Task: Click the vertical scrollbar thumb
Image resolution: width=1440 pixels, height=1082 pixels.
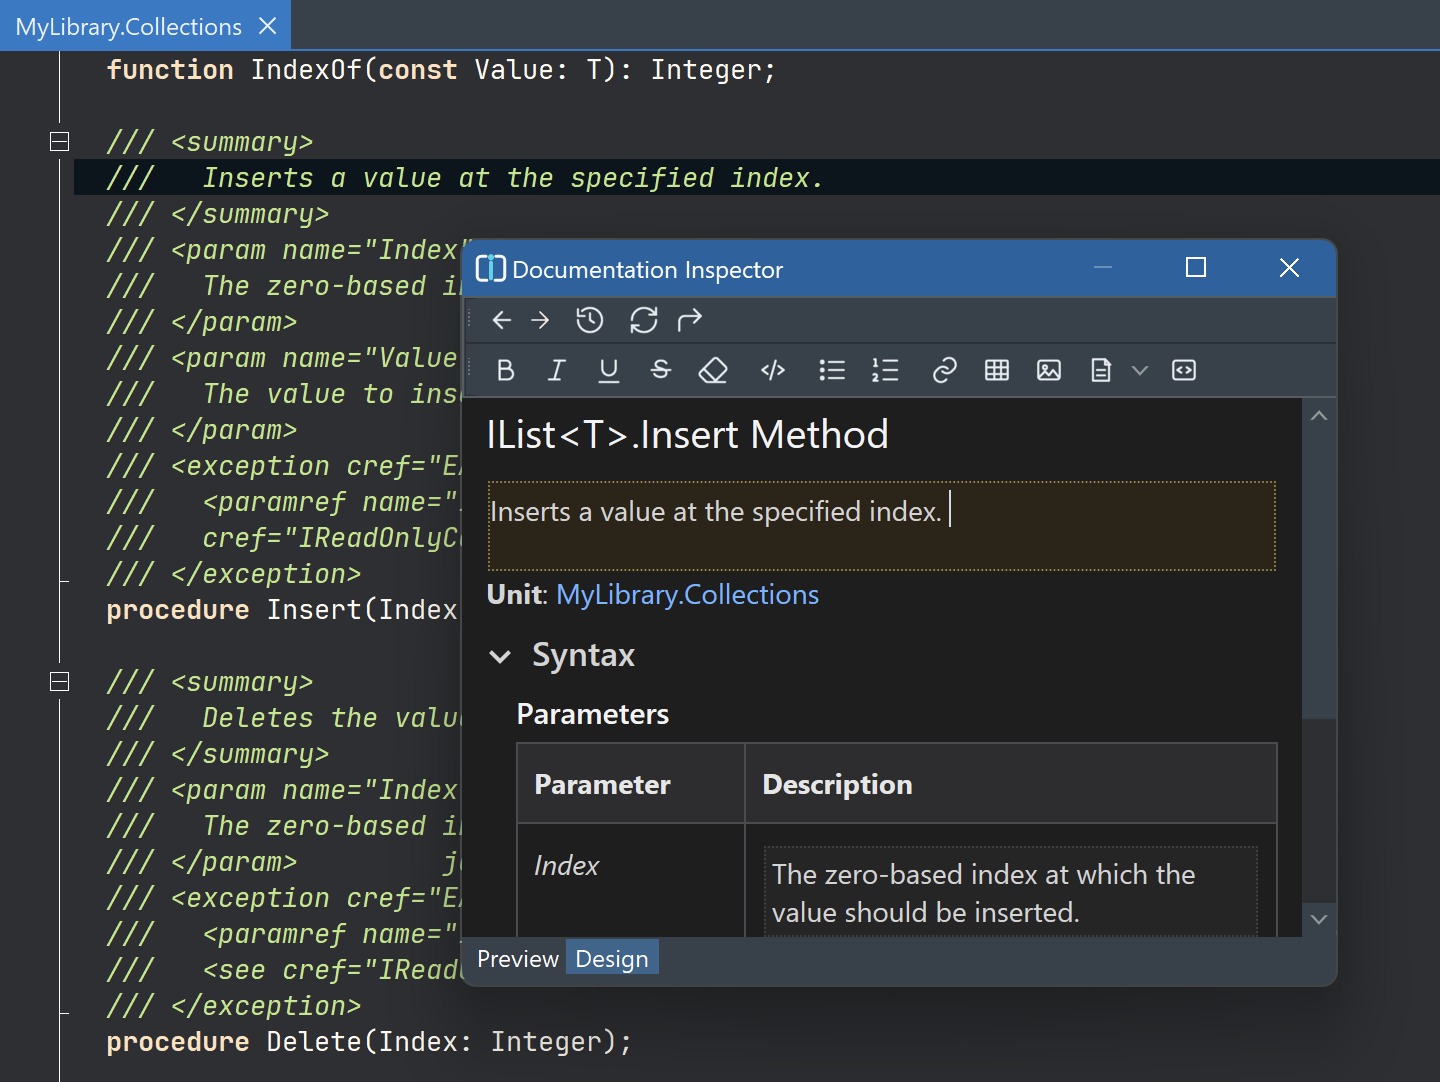Action: pos(1319,575)
